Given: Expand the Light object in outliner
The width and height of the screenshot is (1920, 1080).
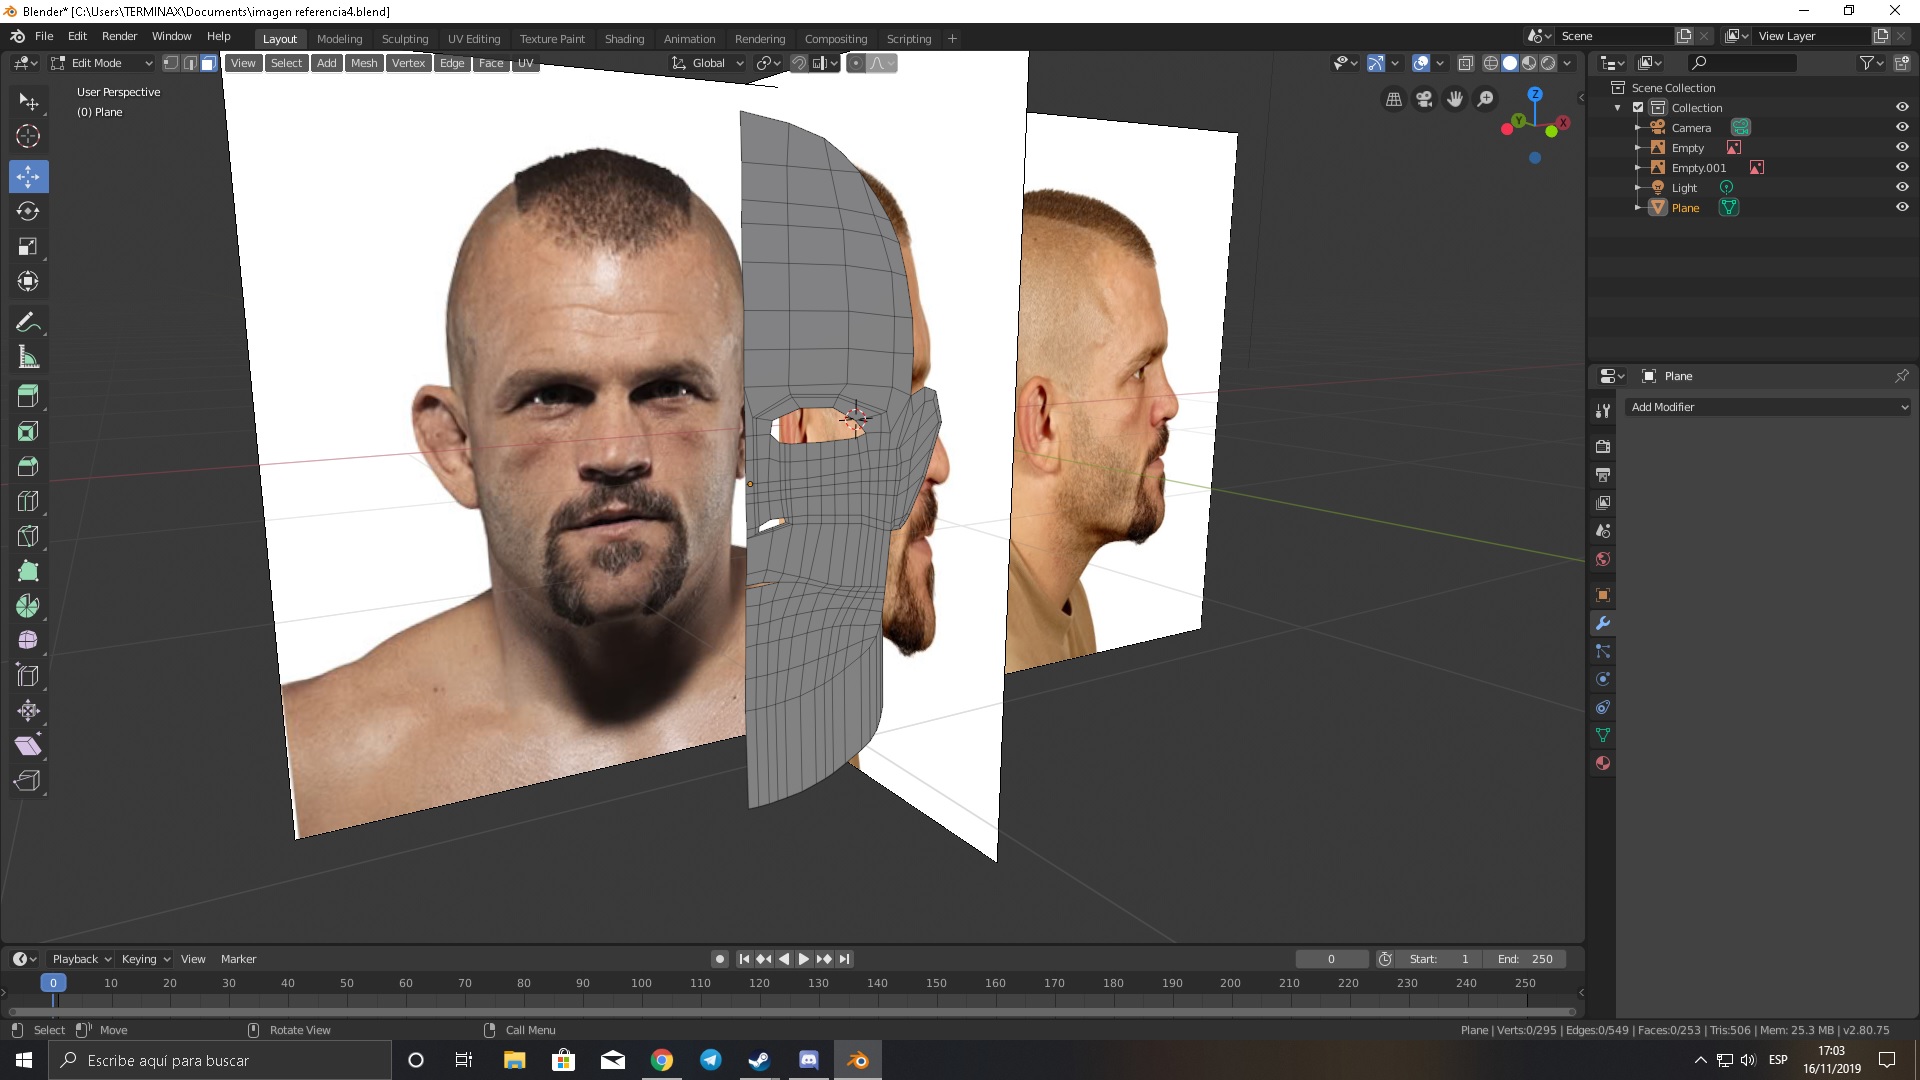Looking at the screenshot, I should [x=1637, y=187].
